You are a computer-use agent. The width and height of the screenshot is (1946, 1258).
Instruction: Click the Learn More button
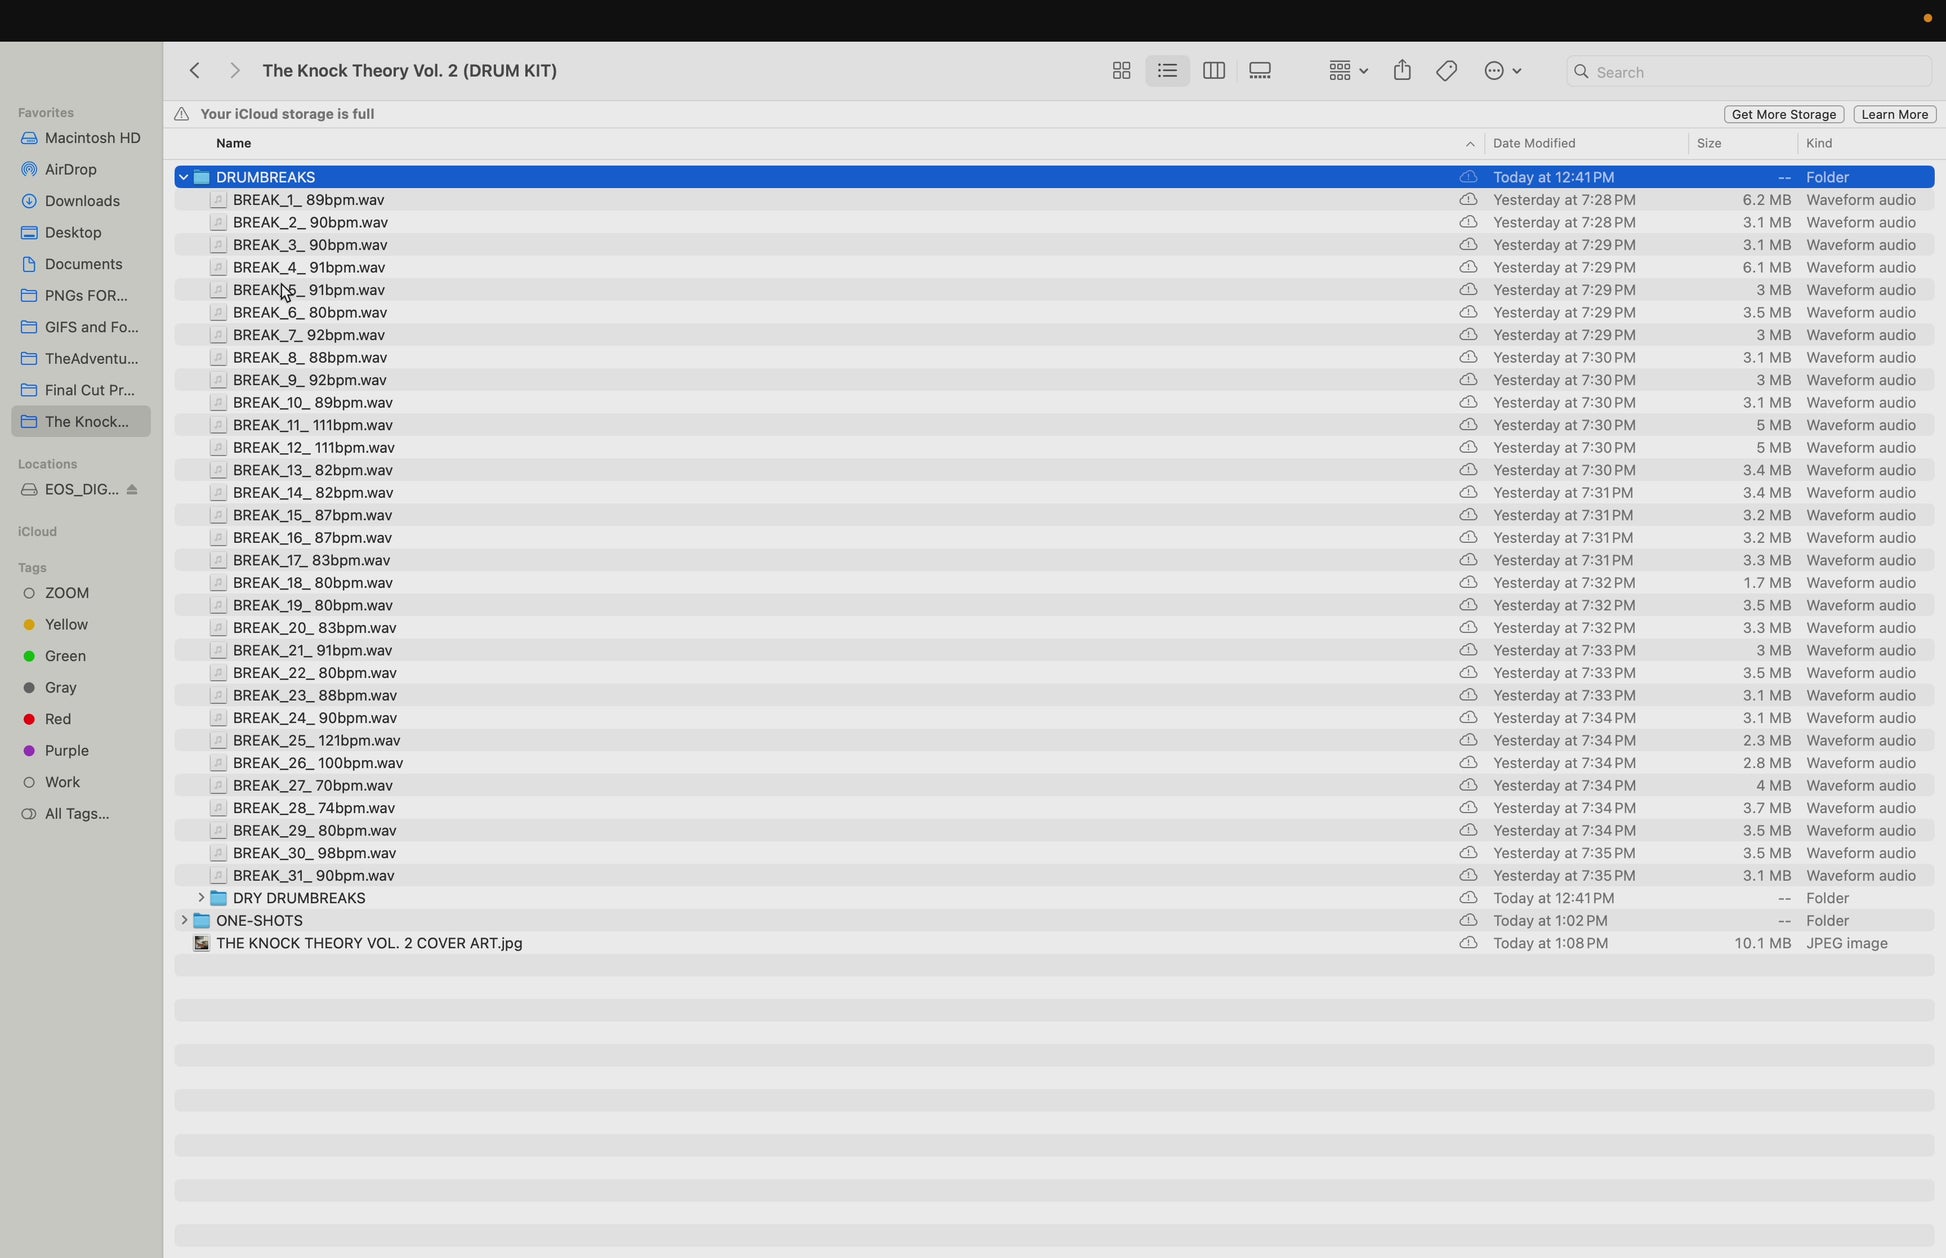1894,114
